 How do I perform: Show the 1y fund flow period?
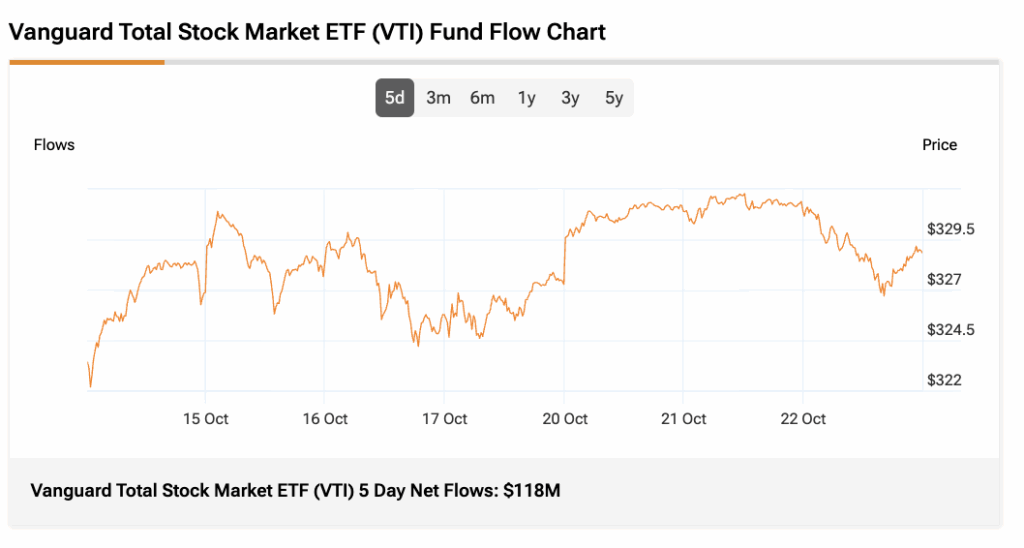(x=526, y=98)
